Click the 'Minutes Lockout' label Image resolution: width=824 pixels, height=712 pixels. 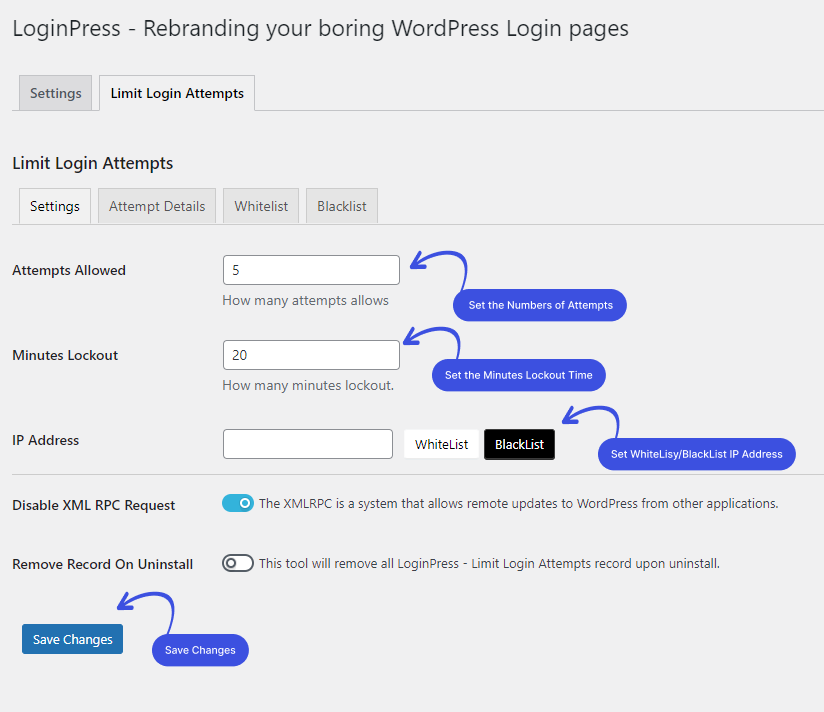[65, 355]
